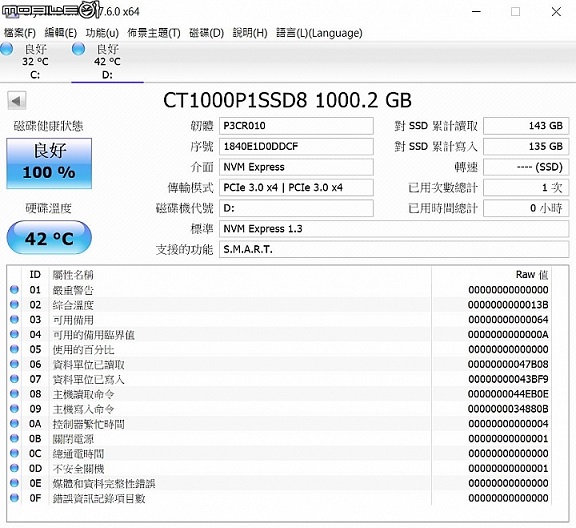
Task: Click the total host reads value 143 GB
Action: coord(526,126)
